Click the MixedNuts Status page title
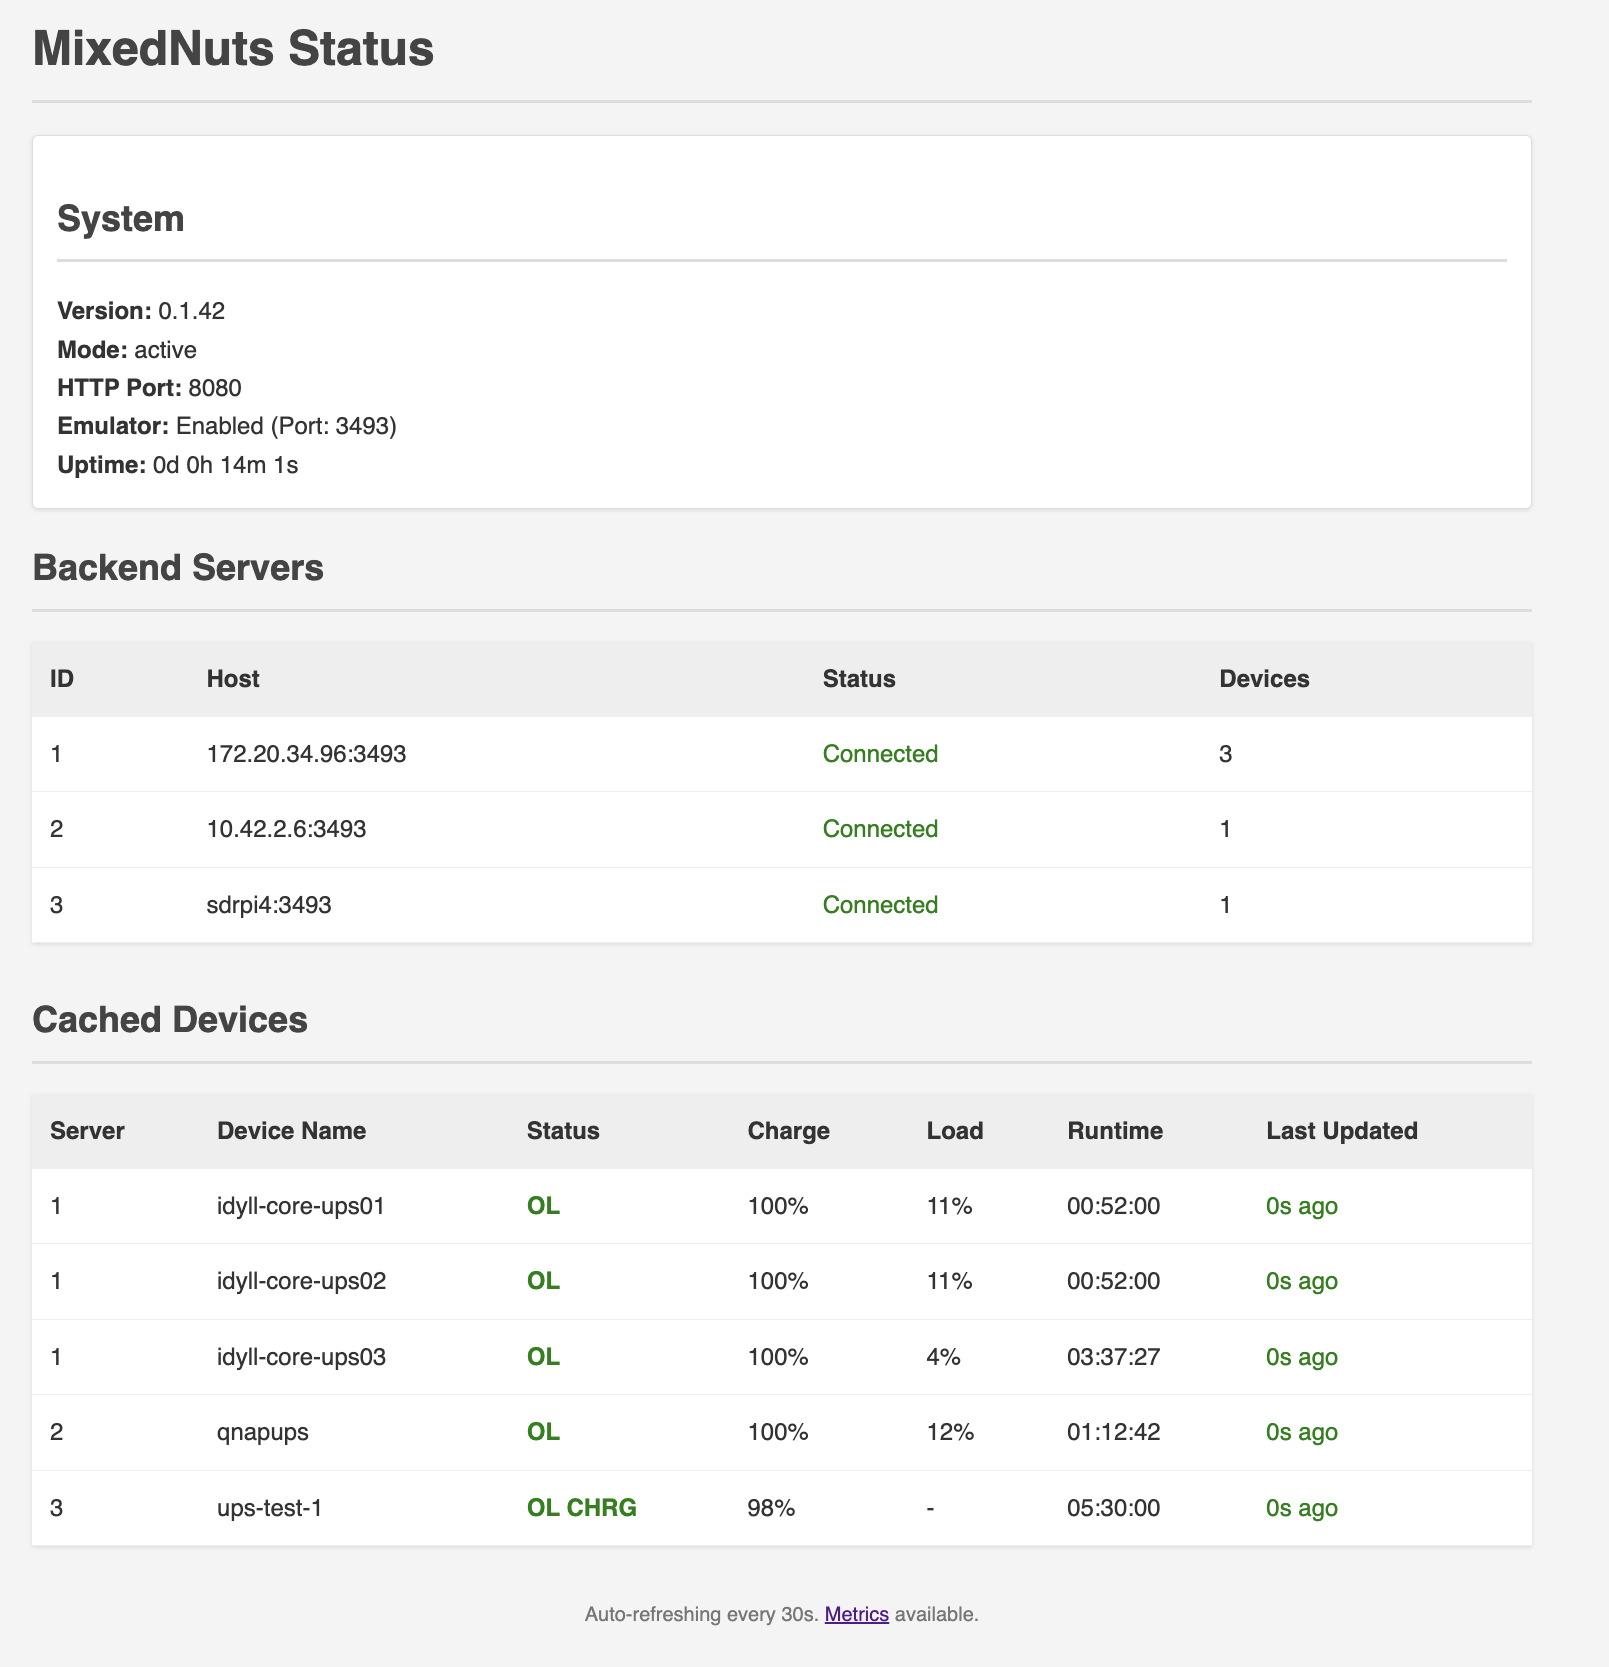The width and height of the screenshot is (1609, 1667). pyautogui.click(x=232, y=49)
